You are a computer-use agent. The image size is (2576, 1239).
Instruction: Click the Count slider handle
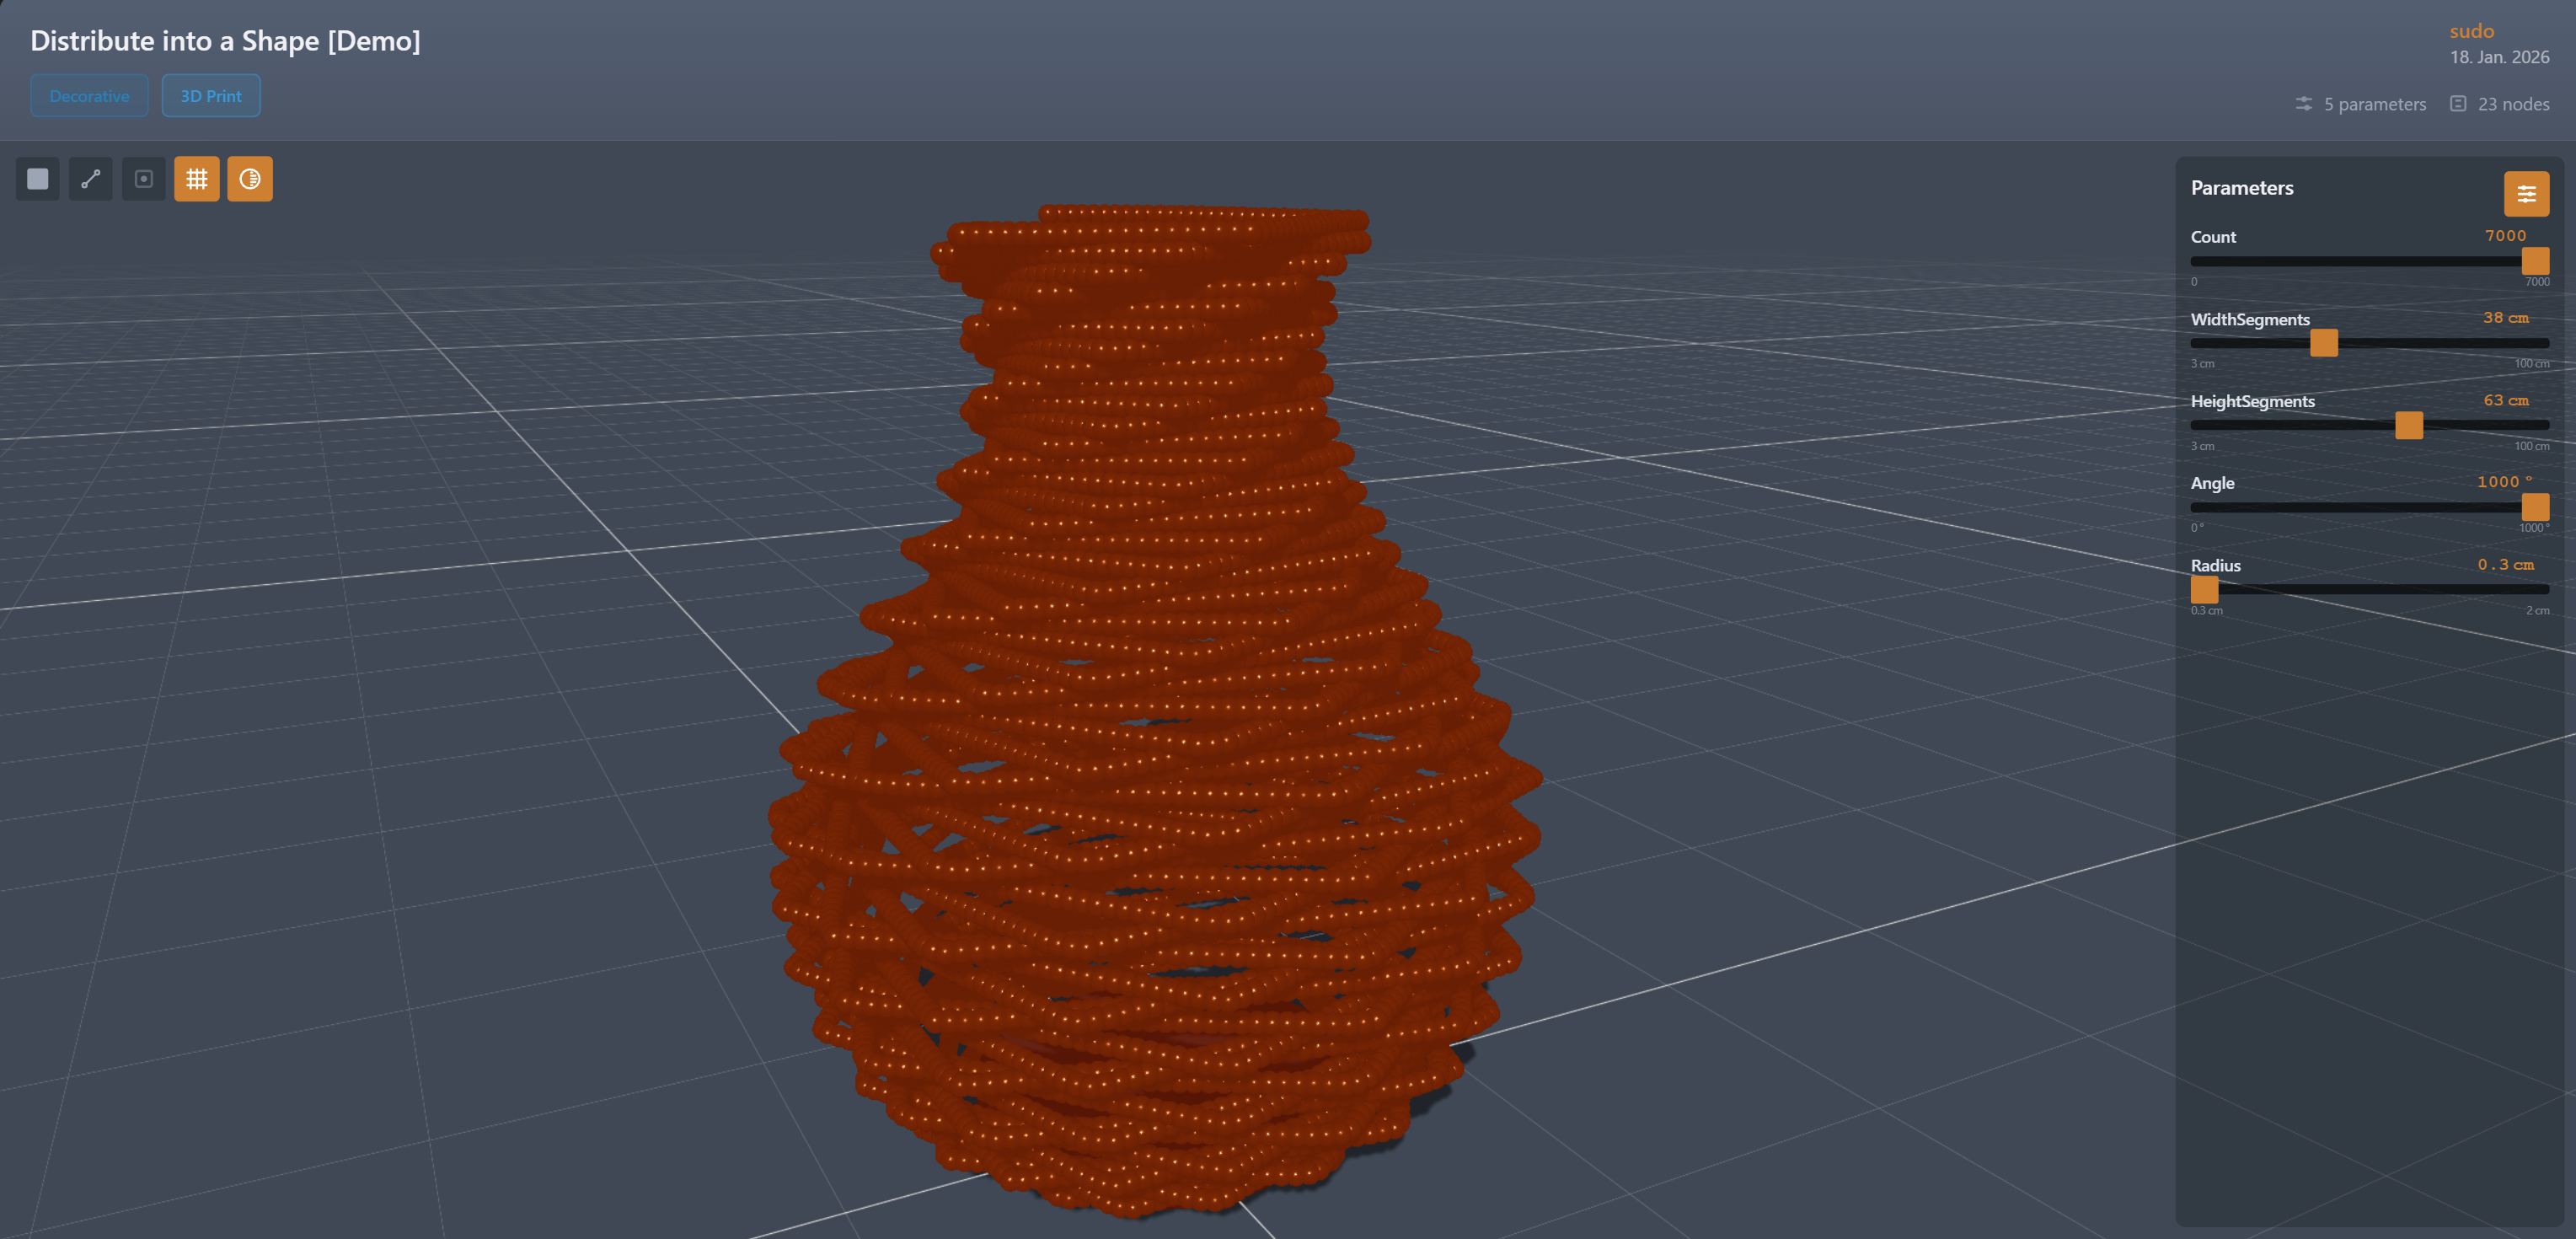click(2535, 261)
